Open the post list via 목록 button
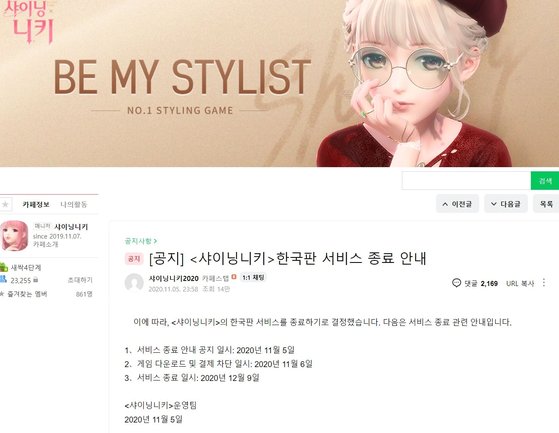Screen dimensions: 559x433 coord(546,204)
